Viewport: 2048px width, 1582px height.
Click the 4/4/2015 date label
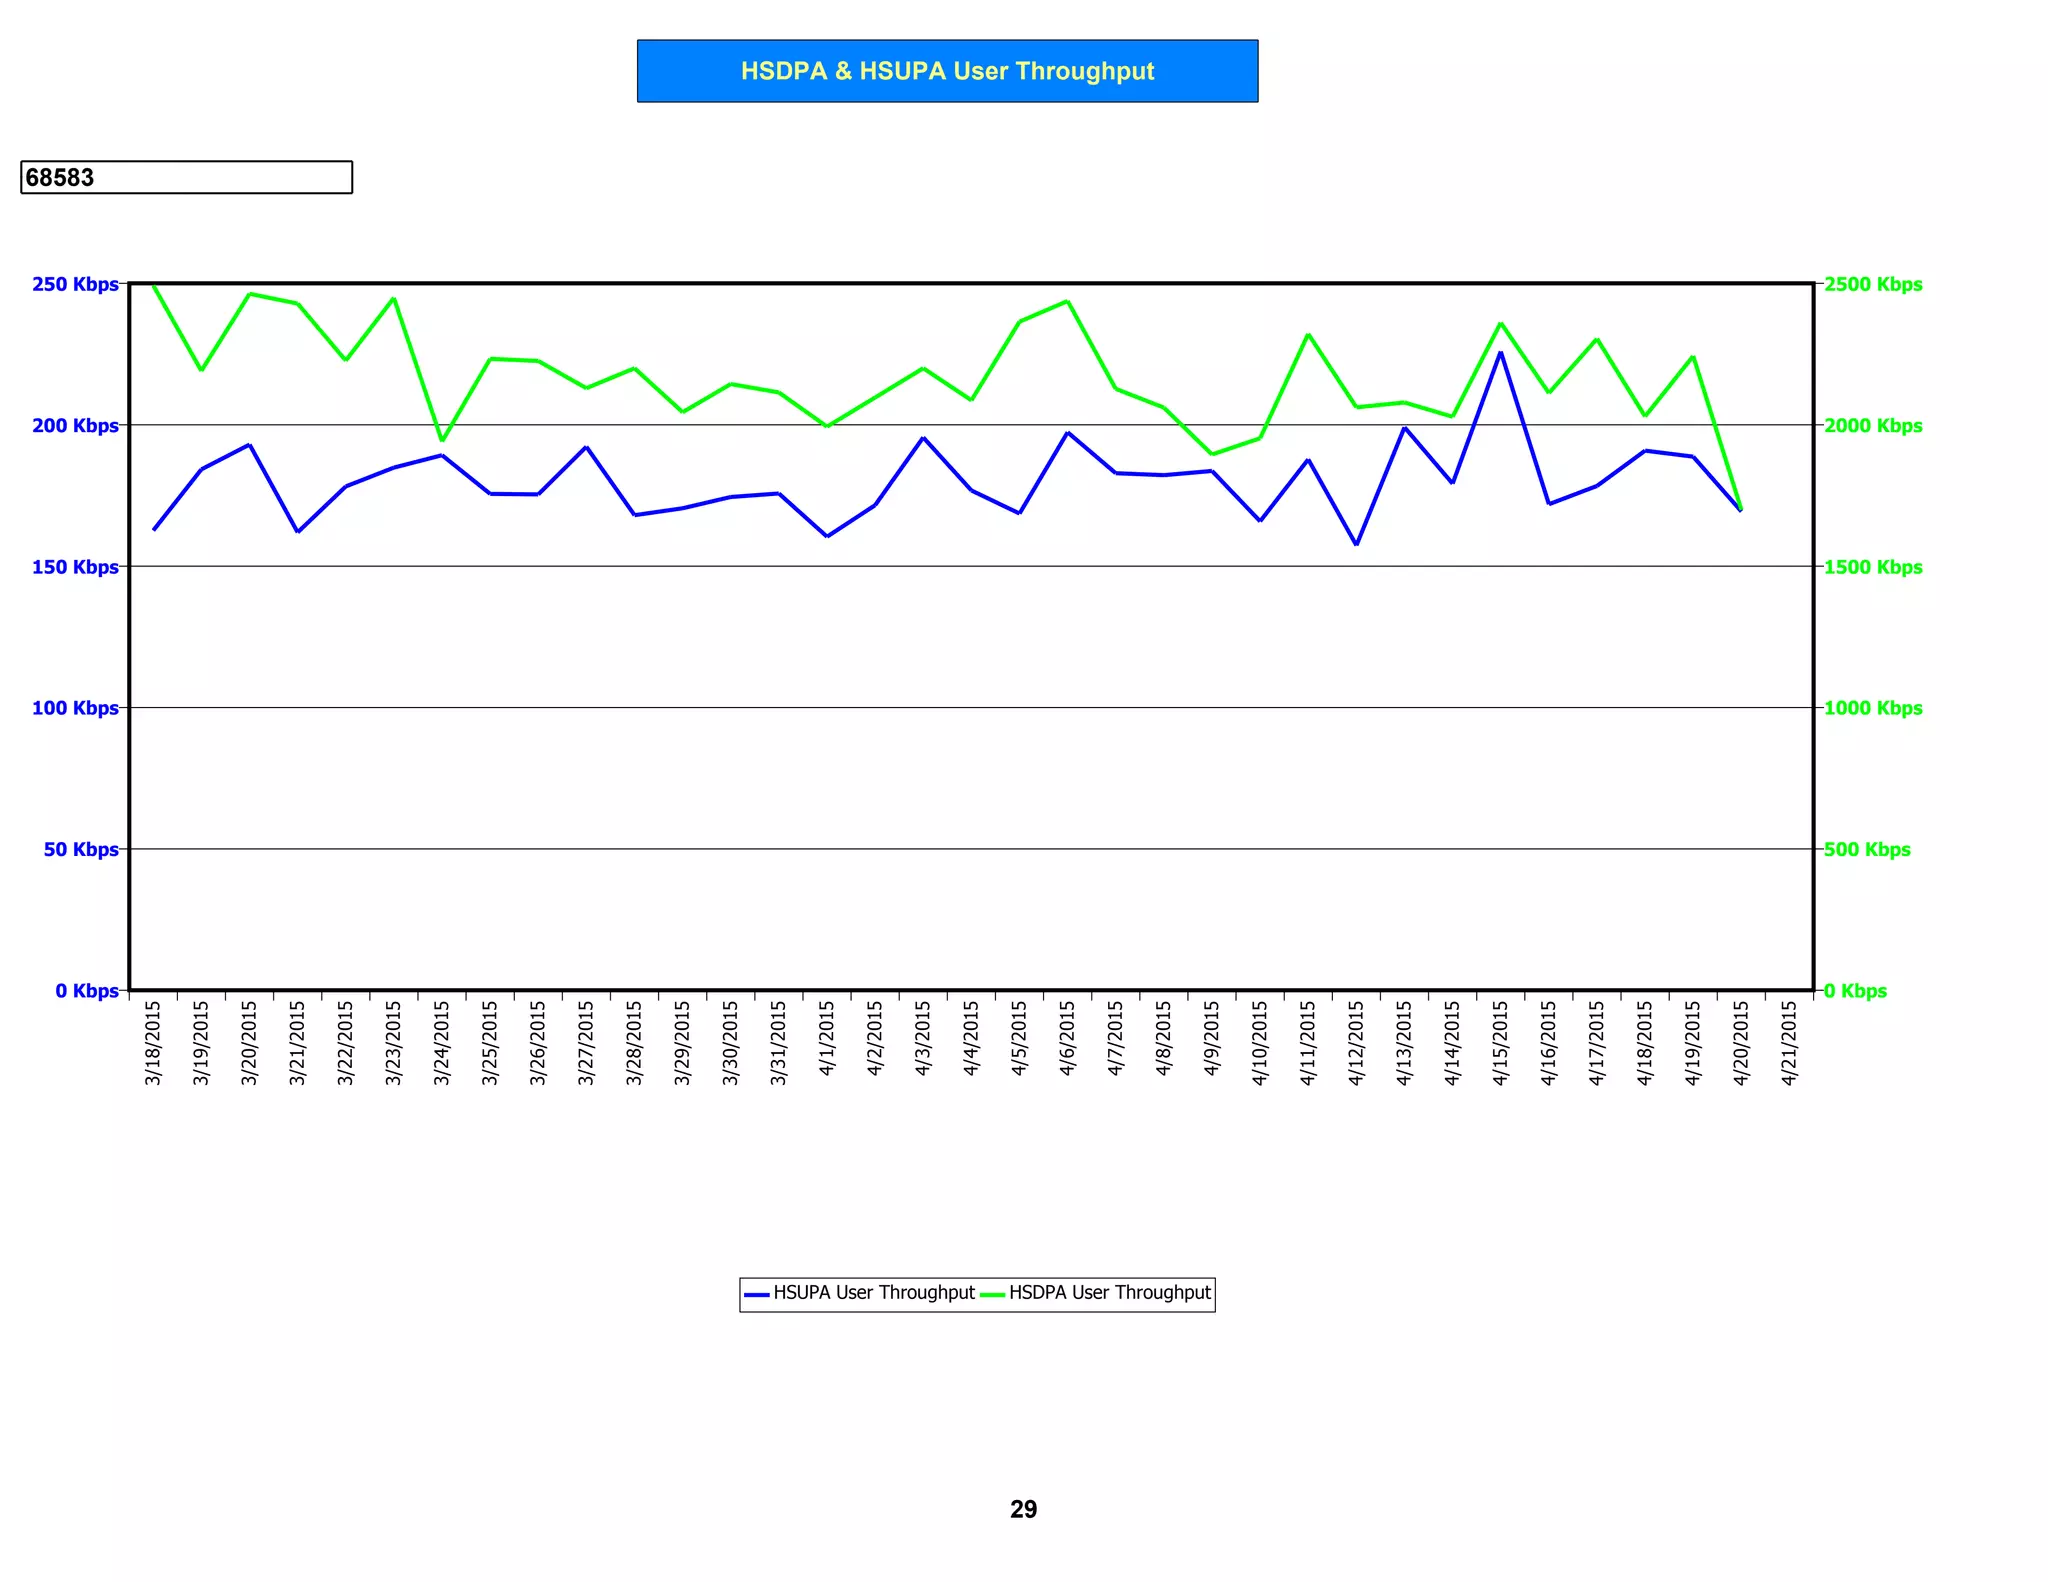(971, 1038)
